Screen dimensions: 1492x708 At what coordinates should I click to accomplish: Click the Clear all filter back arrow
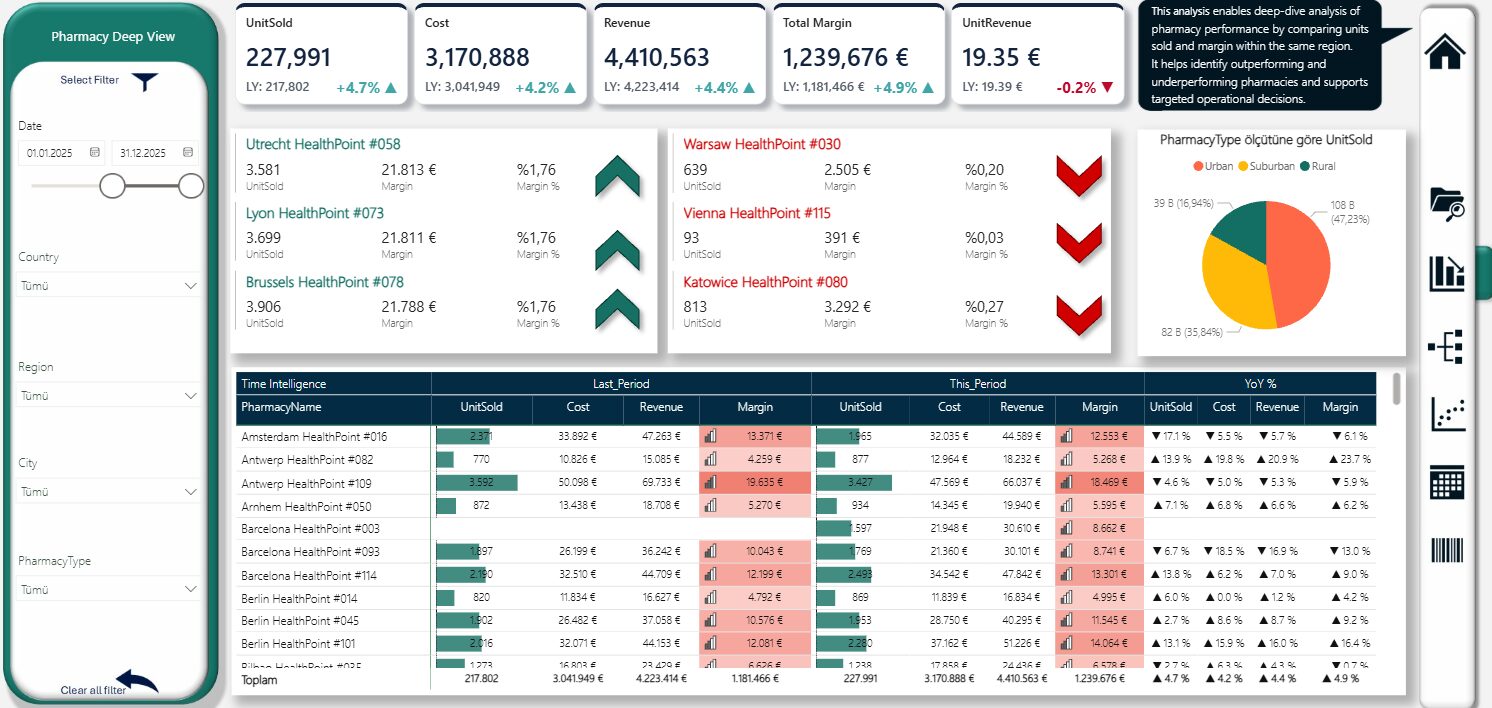[x=137, y=682]
